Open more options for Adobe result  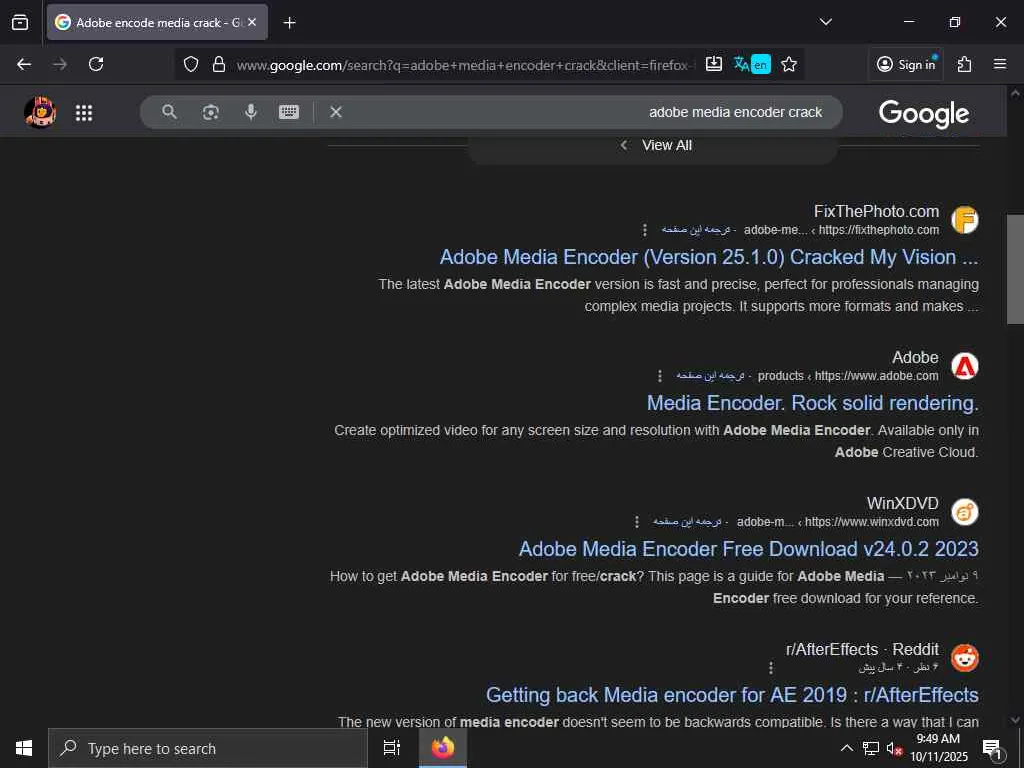(x=660, y=376)
